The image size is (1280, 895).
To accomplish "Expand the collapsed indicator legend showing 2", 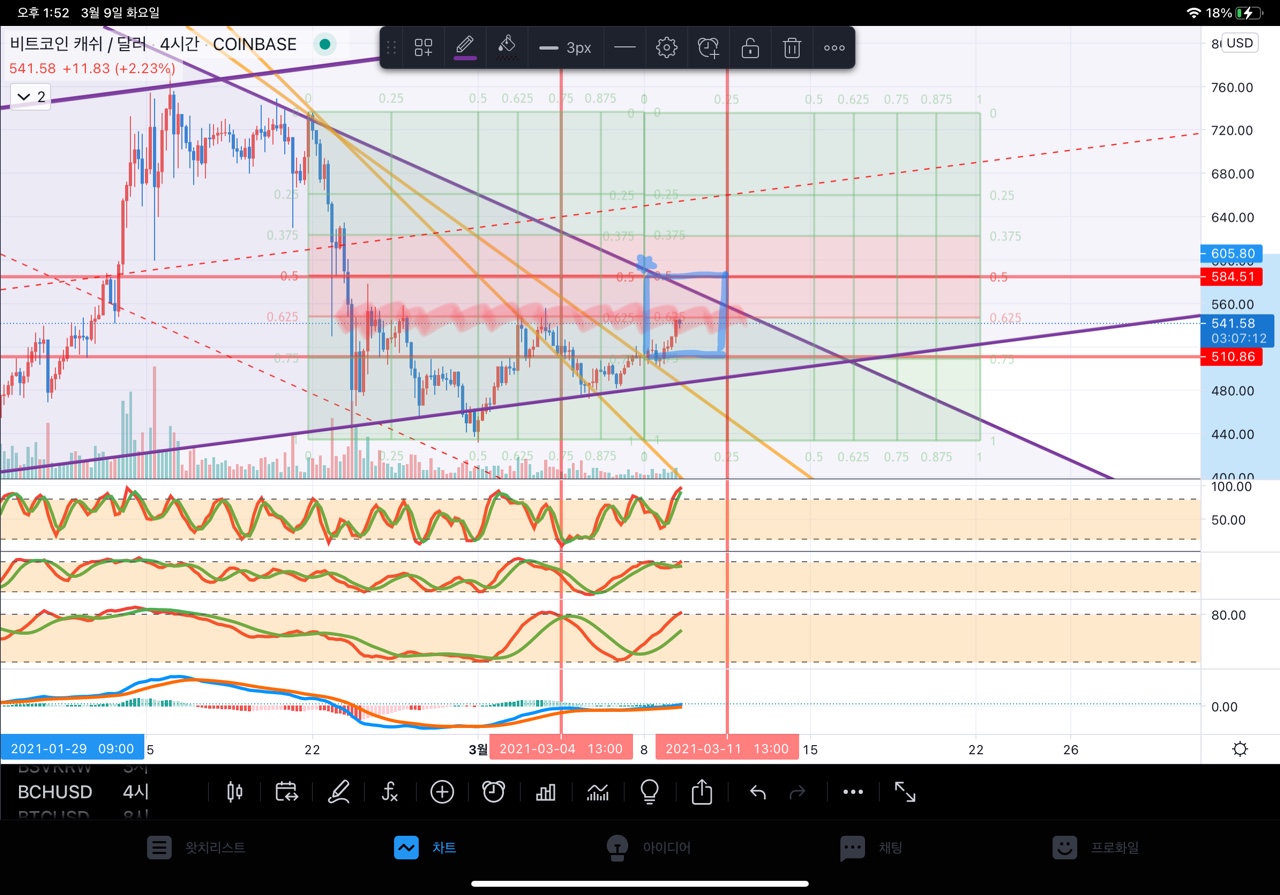I will (29, 96).
